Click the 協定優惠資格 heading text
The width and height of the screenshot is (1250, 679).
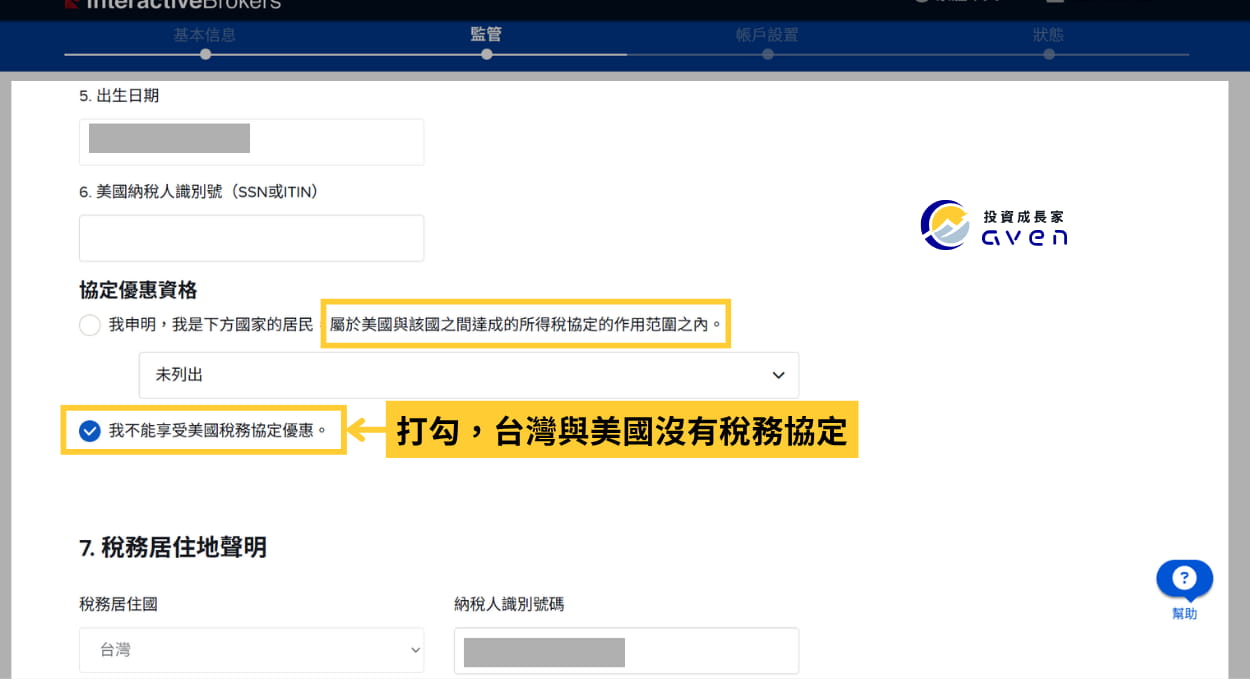[x=138, y=290]
